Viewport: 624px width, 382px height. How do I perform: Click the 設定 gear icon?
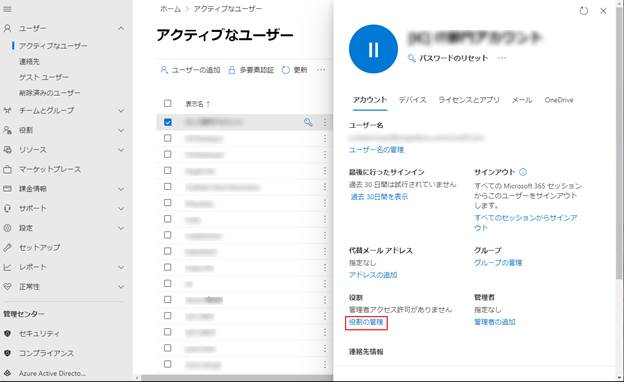7,228
